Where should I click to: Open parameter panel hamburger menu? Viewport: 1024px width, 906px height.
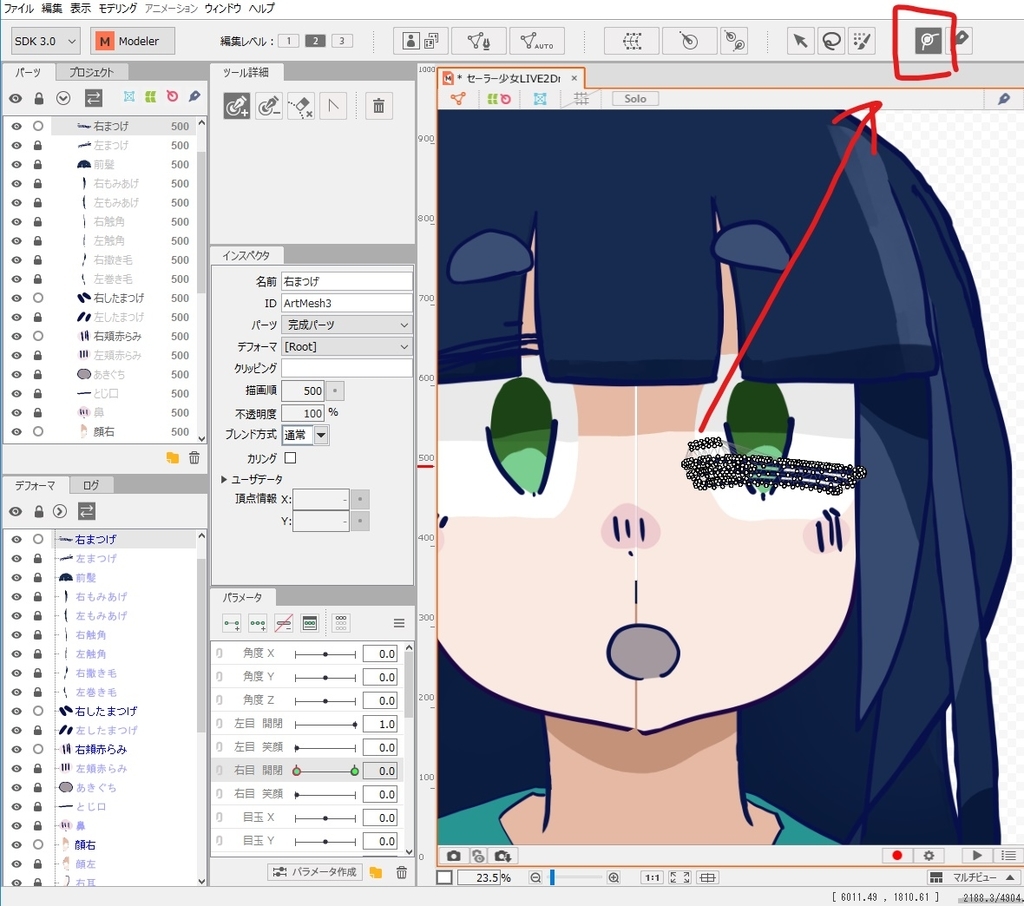tap(399, 623)
